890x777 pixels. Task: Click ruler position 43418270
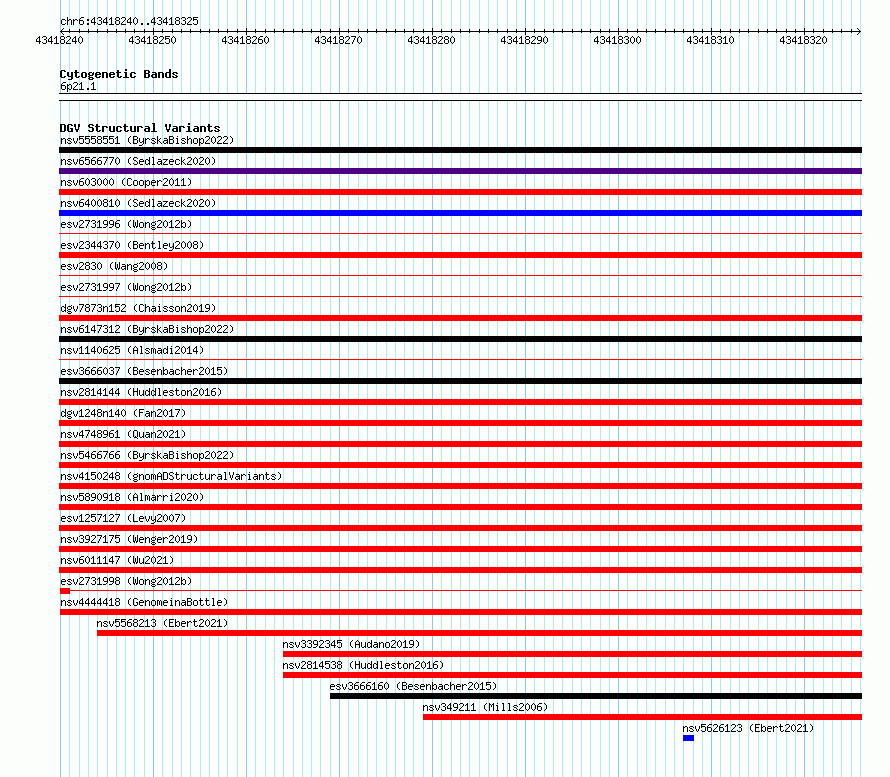[x=338, y=40]
